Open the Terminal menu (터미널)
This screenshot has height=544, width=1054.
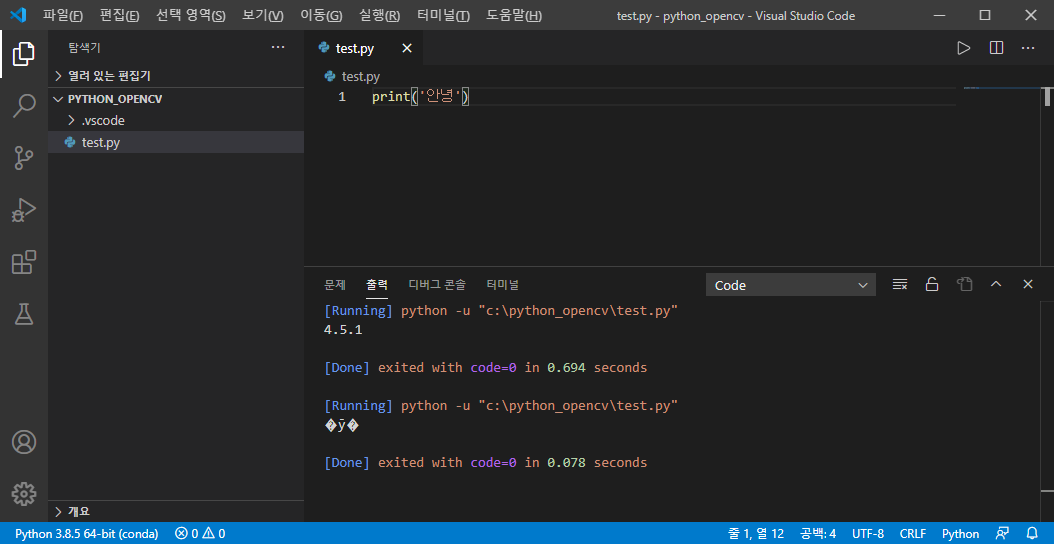pos(443,15)
